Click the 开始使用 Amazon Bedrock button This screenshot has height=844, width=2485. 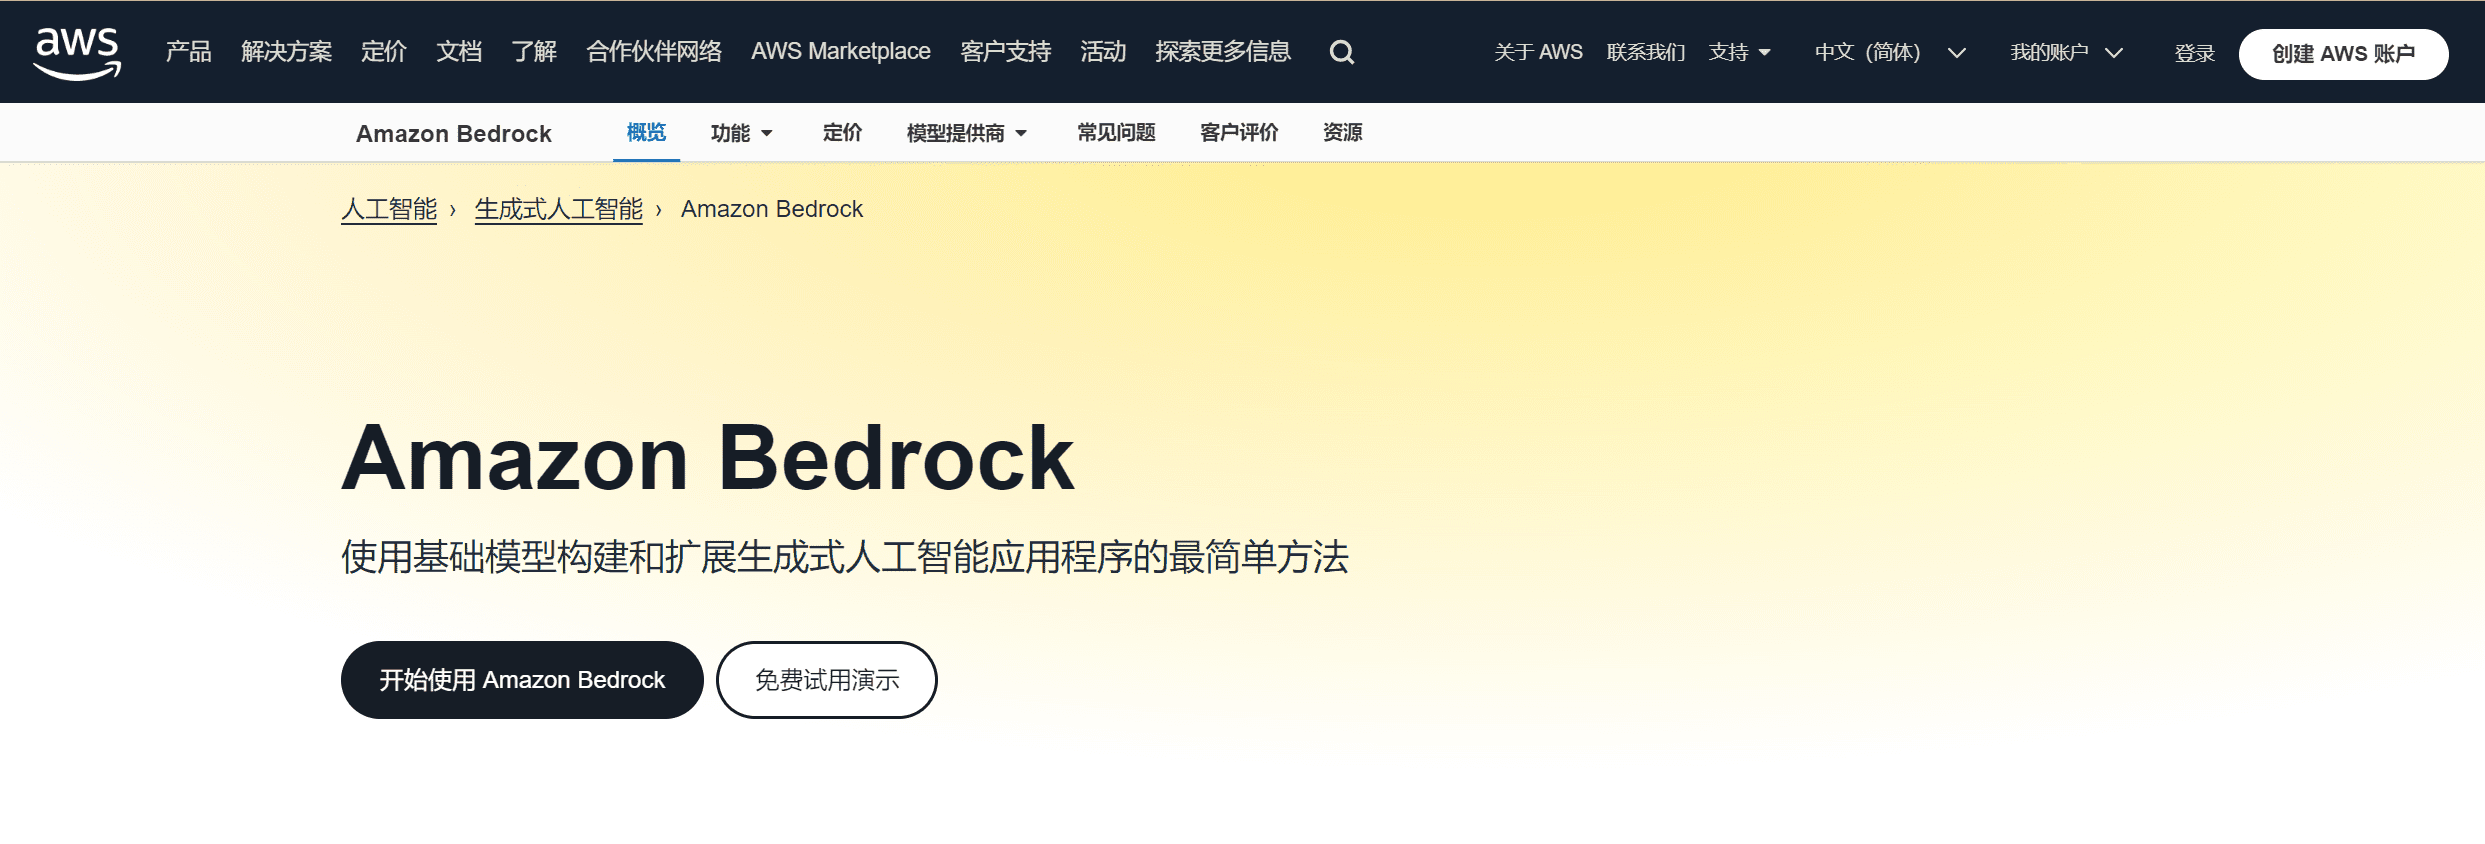tap(522, 680)
